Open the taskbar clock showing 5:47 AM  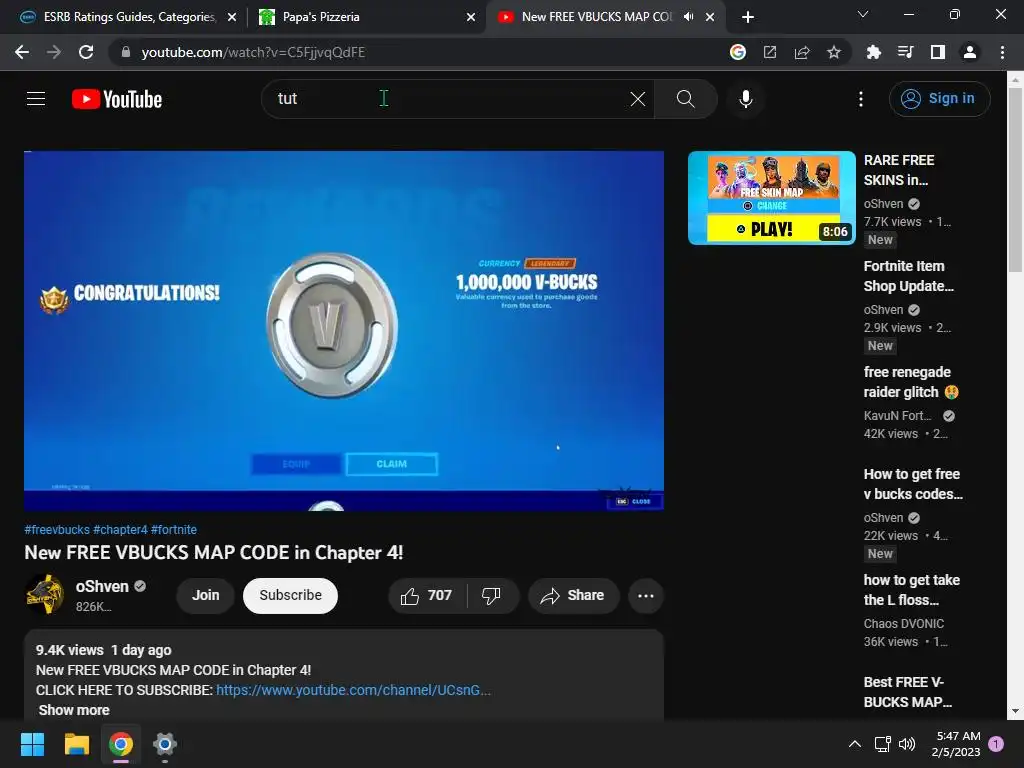[x=956, y=744]
